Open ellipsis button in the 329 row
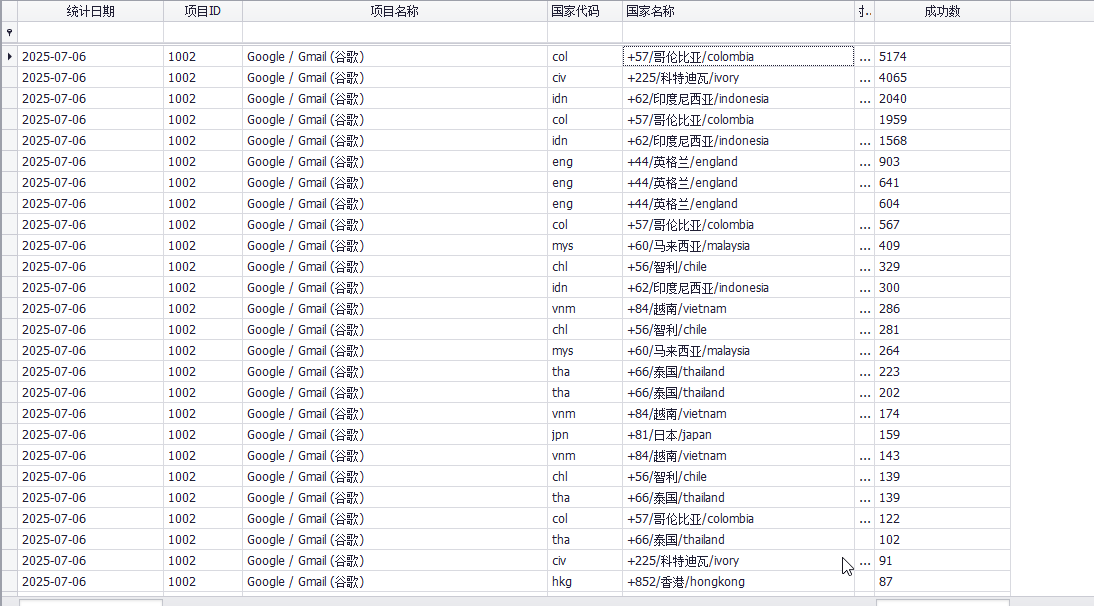 pos(864,266)
